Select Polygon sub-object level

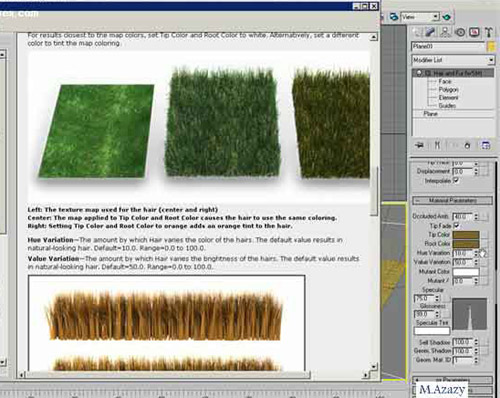pyautogui.click(x=448, y=89)
